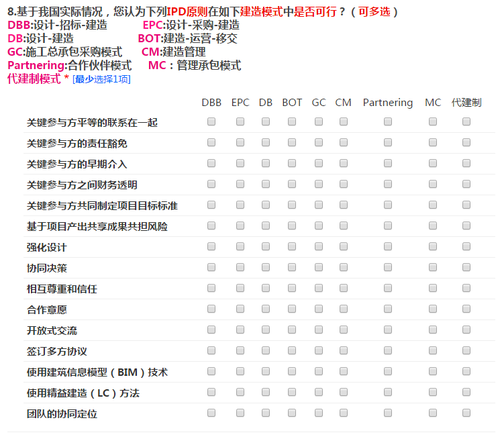Screen dimensions: 500x434
Task: Click the row label 关键参与方的责任豁免
Action: (77, 143)
